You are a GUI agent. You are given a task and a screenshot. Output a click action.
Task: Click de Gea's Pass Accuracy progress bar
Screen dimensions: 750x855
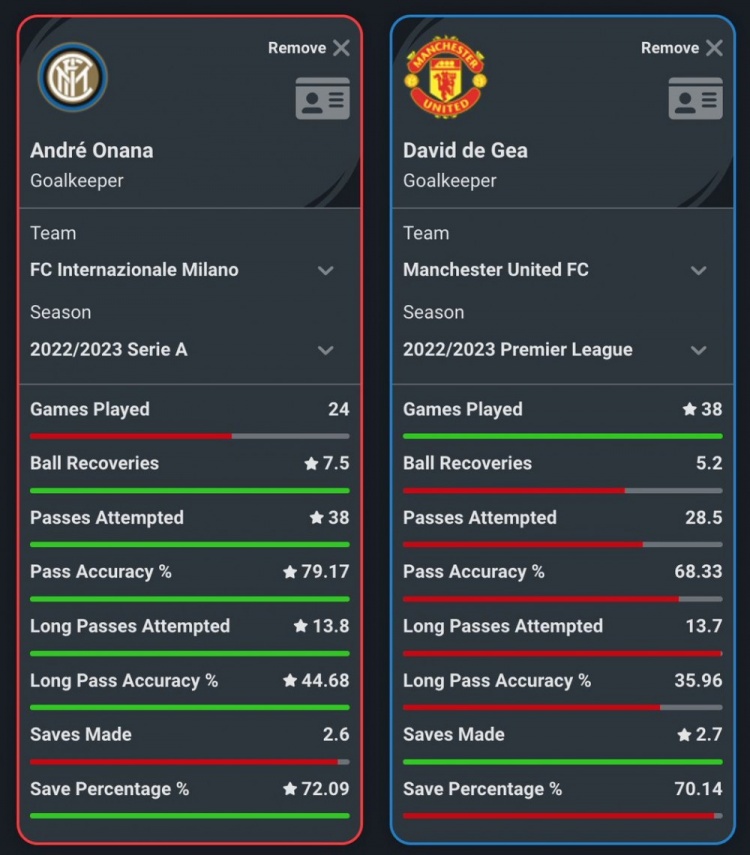tap(563, 599)
